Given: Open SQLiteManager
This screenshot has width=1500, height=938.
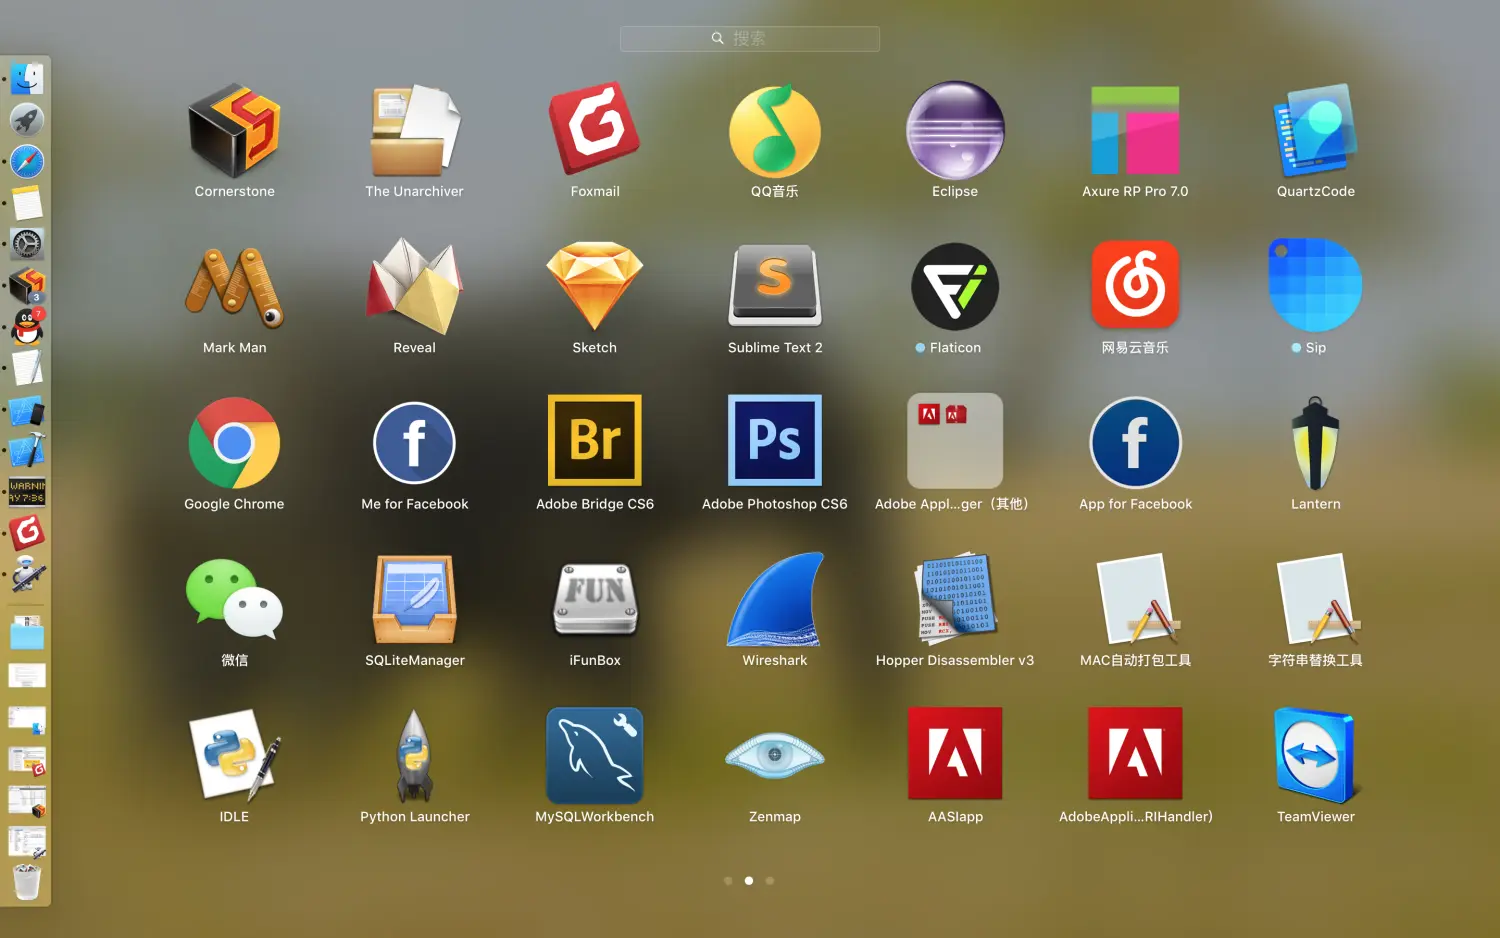Looking at the screenshot, I should 415,599.
